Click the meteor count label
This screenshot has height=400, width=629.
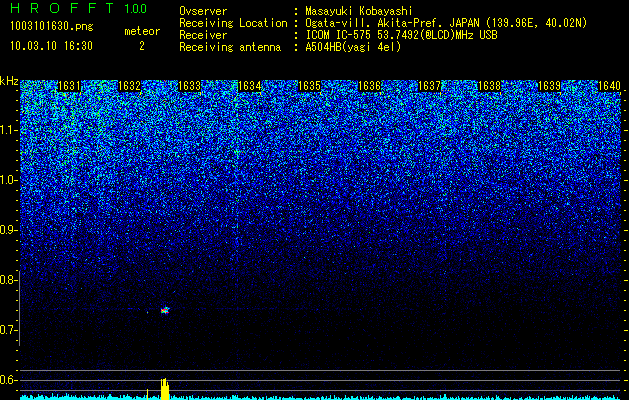142,31
